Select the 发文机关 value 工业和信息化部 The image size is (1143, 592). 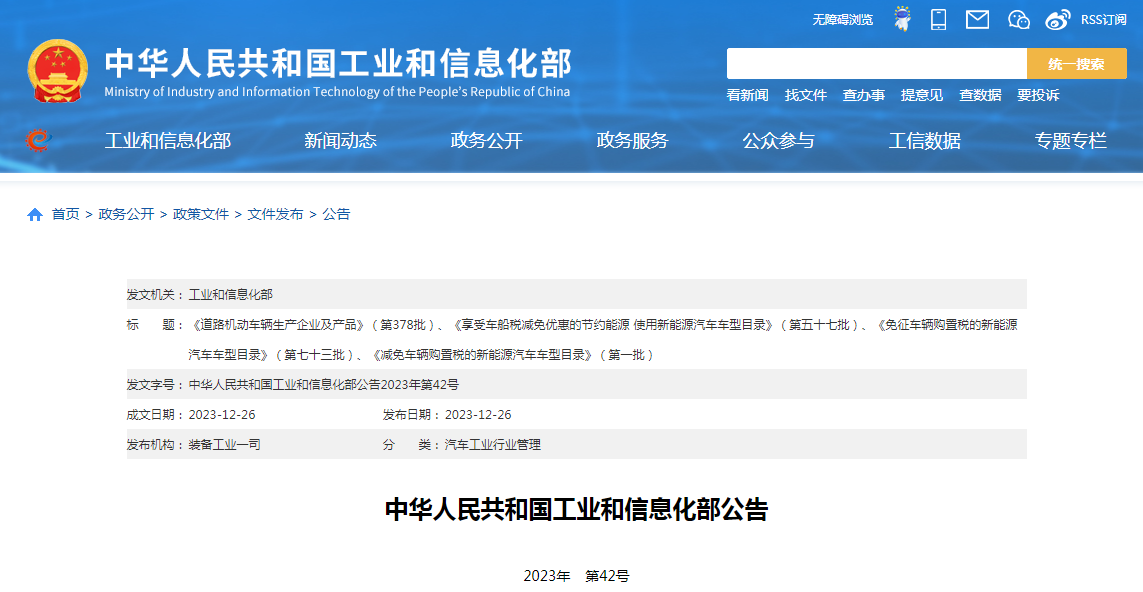[x=230, y=295]
